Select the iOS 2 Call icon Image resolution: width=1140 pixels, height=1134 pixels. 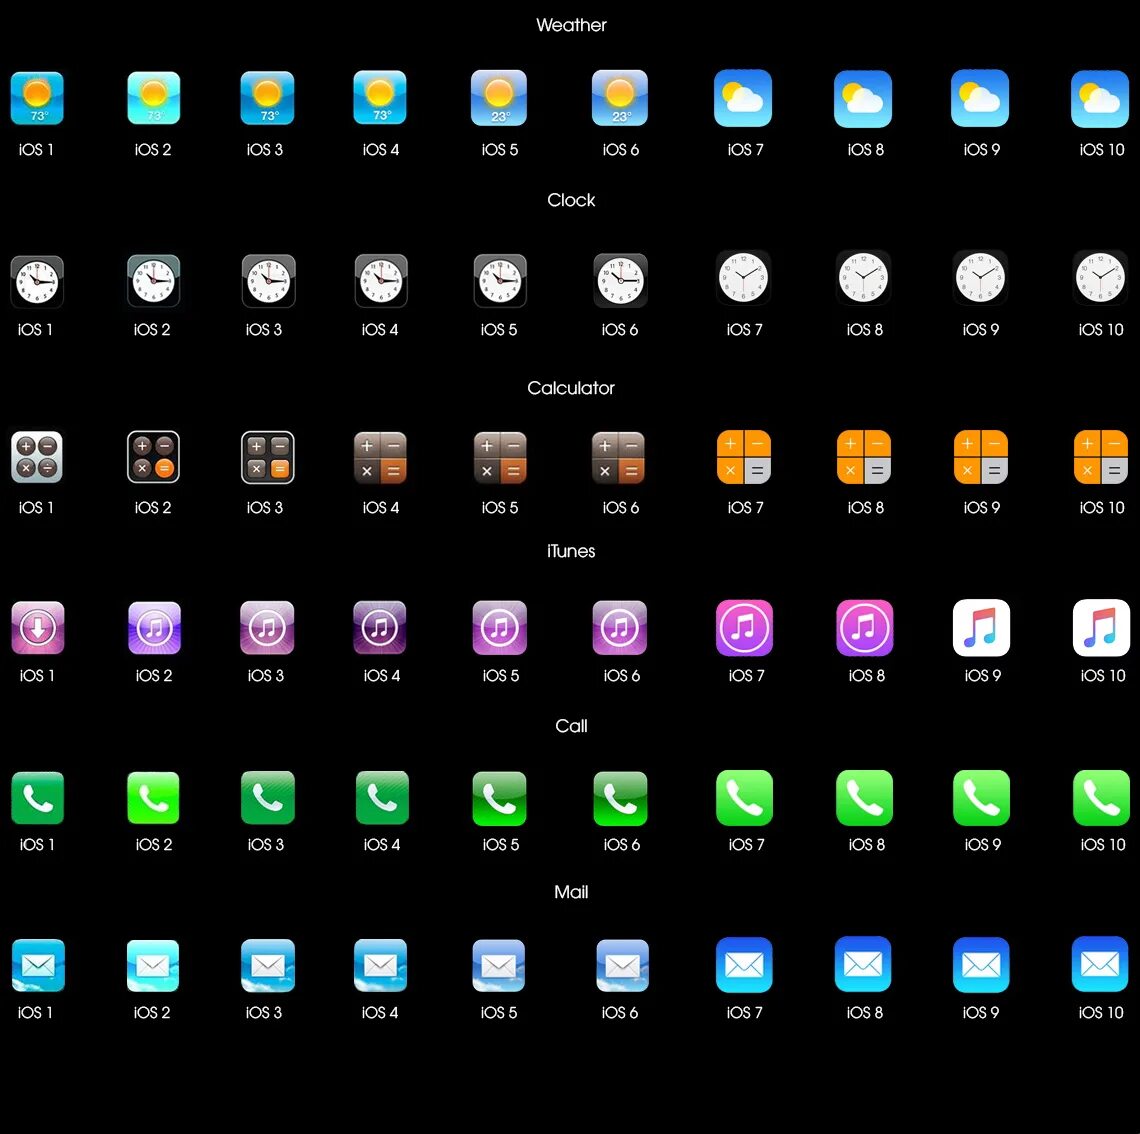tap(153, 798)
